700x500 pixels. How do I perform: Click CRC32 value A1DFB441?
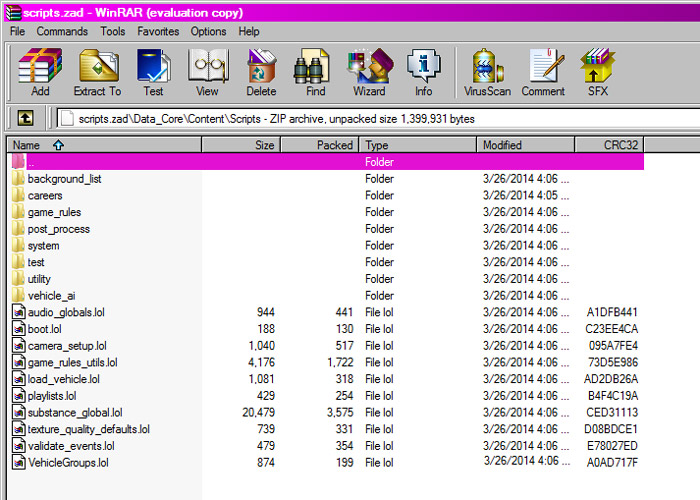(x=612, y=312)
